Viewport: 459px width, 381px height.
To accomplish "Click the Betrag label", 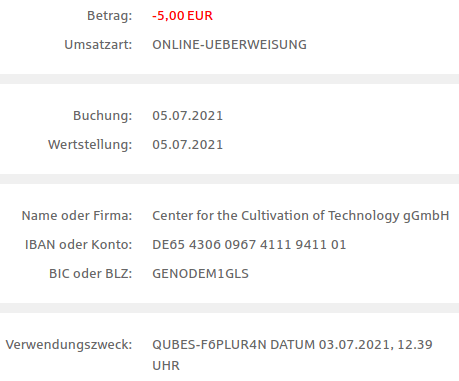I will tap(110, 16).
